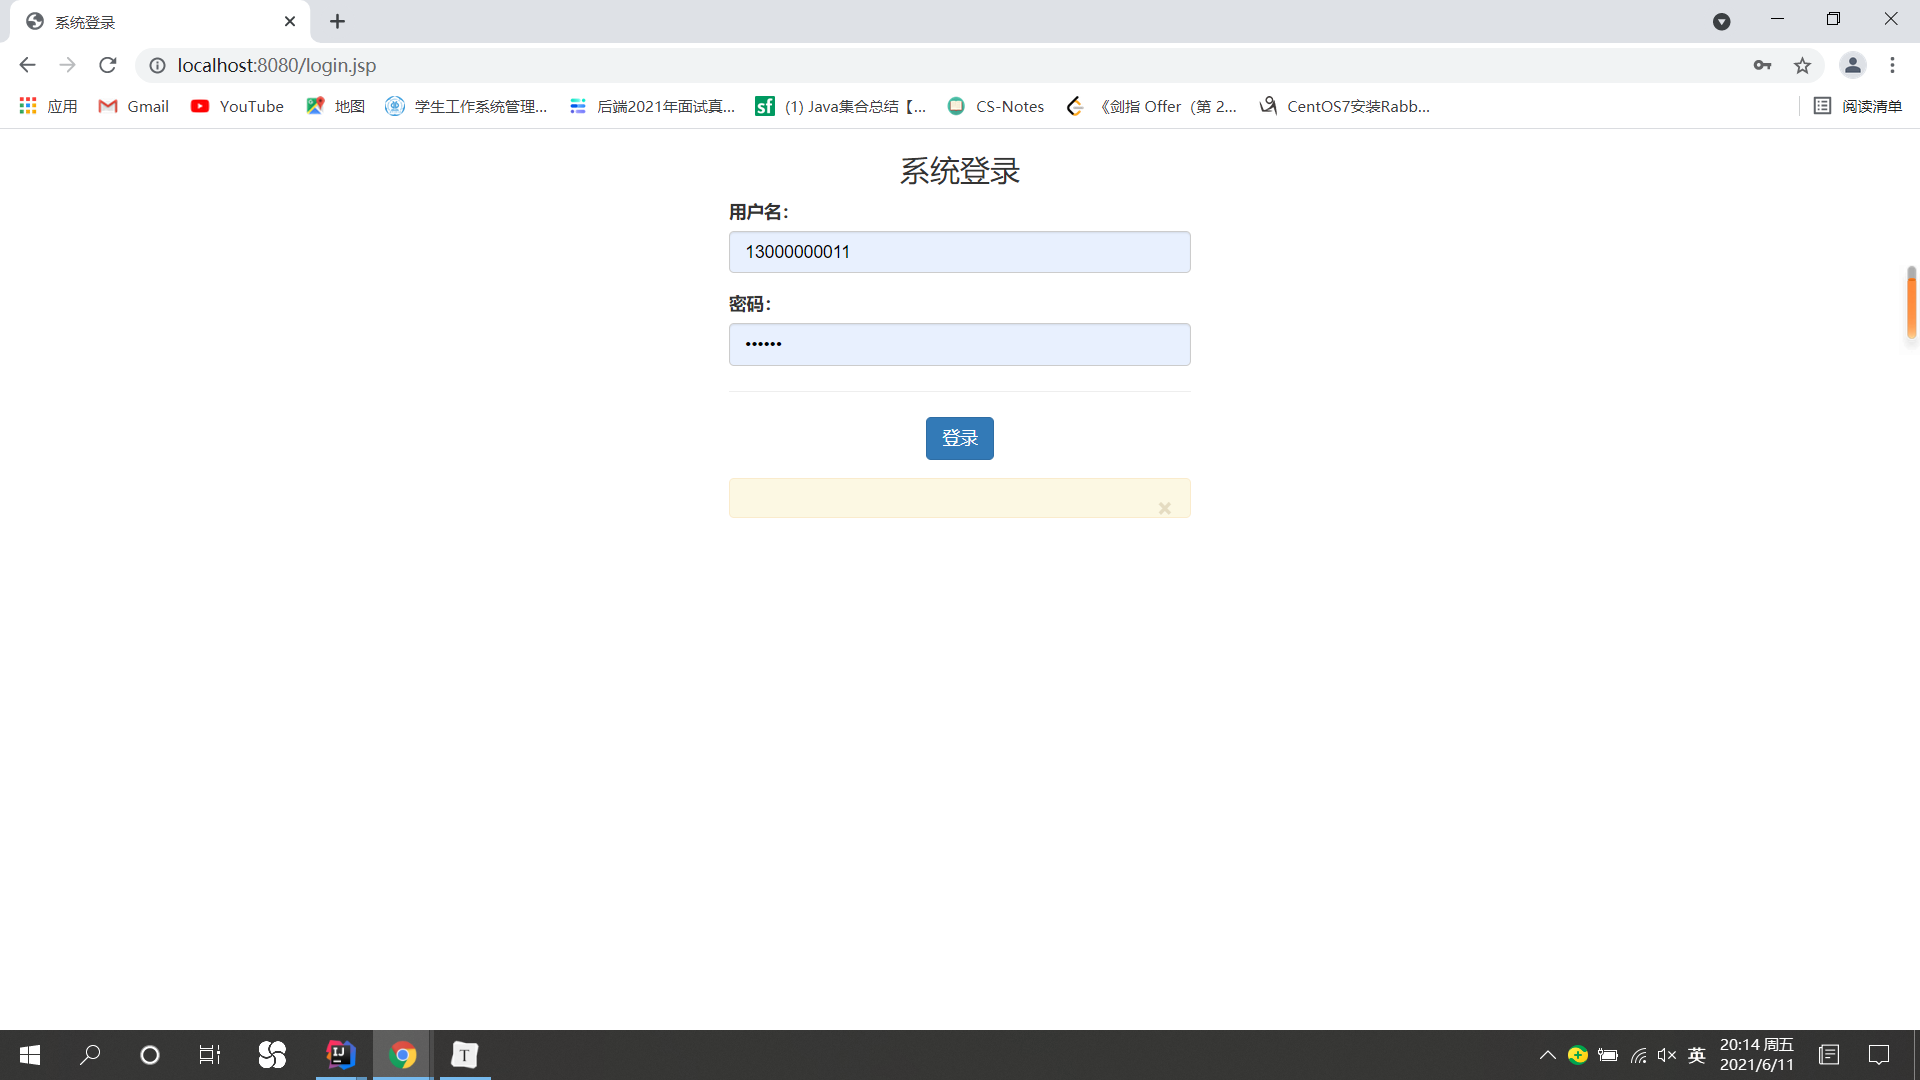This screenshot has height=1080, width=1920.
Task: Open the Chrome profile avatar icon
Action: pyautogui.click(x=1852, y=65)
